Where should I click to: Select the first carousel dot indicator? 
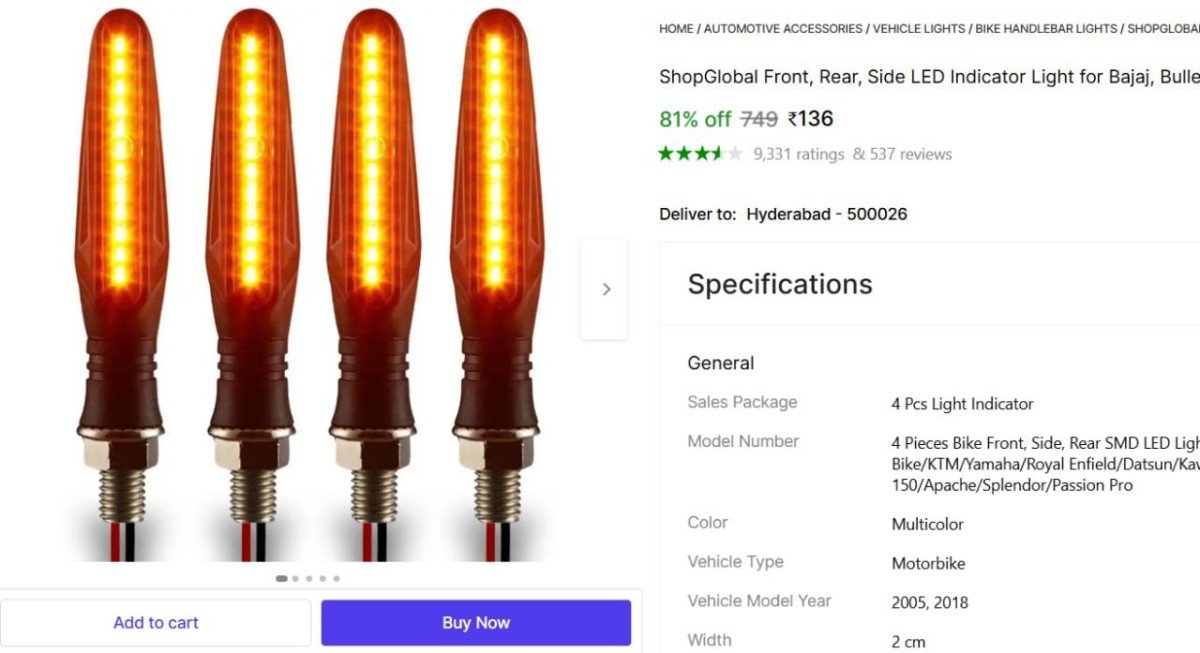point(281,578)
